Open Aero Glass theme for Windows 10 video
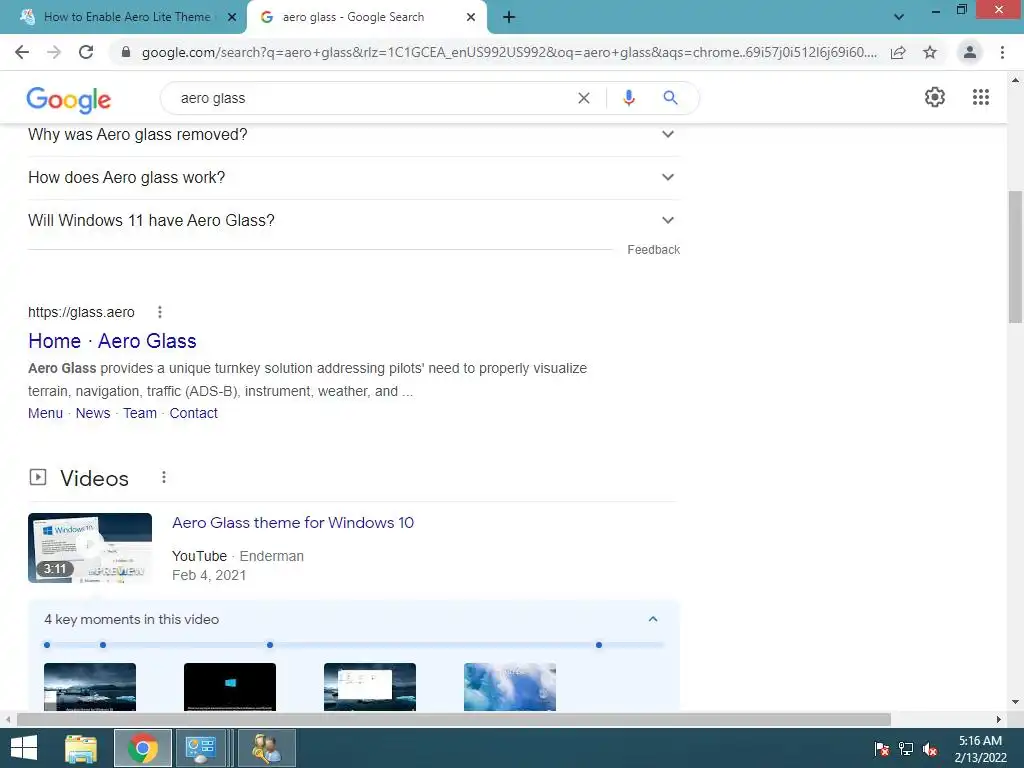Viewport: 1024px width, 768px height. tap(293, 523)
